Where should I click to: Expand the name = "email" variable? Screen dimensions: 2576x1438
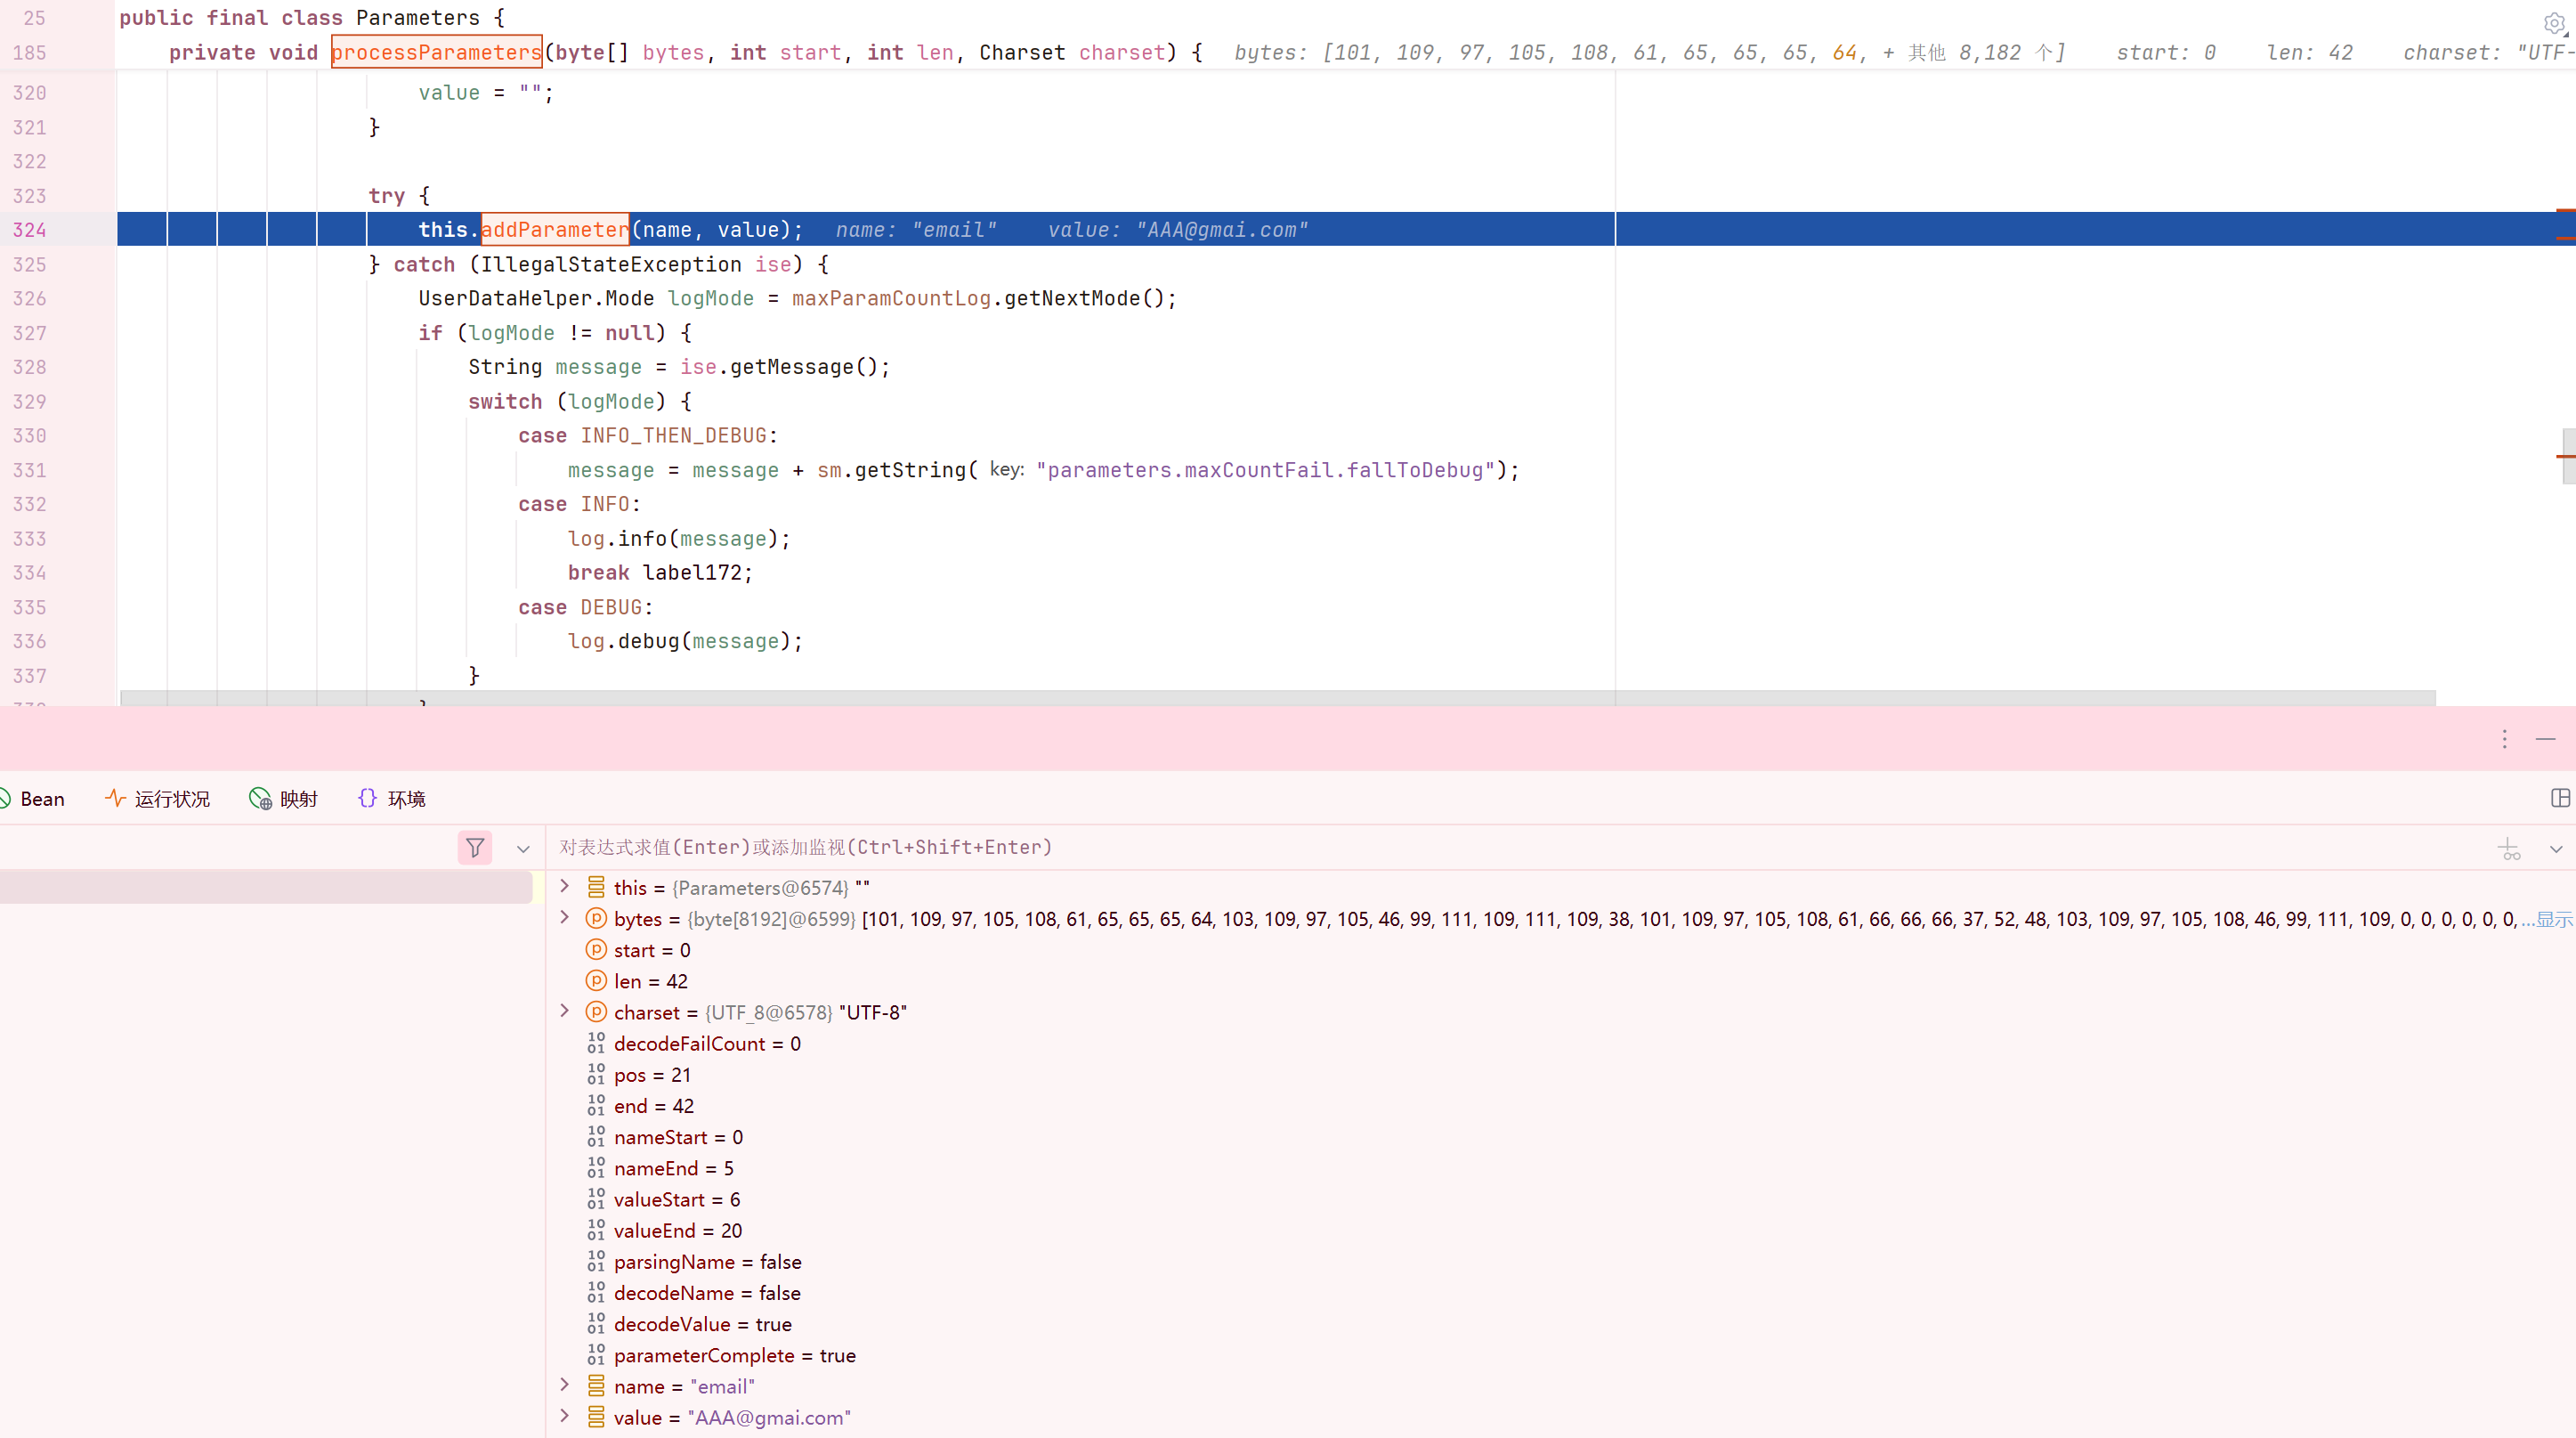pos(565,1385)
